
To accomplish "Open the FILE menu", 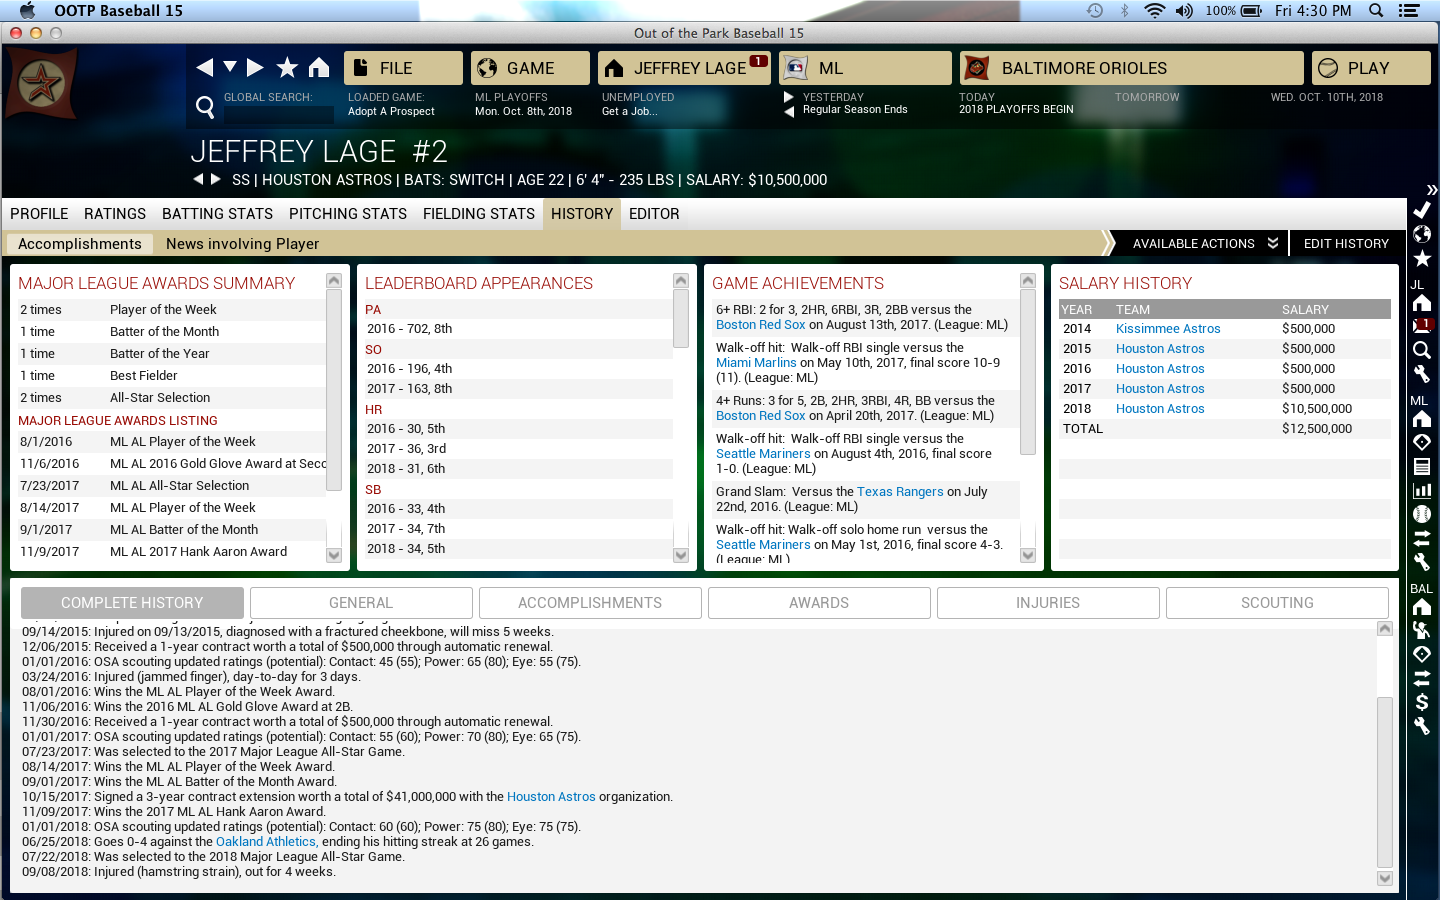I will pyautogui.click(x=403, y=68).
